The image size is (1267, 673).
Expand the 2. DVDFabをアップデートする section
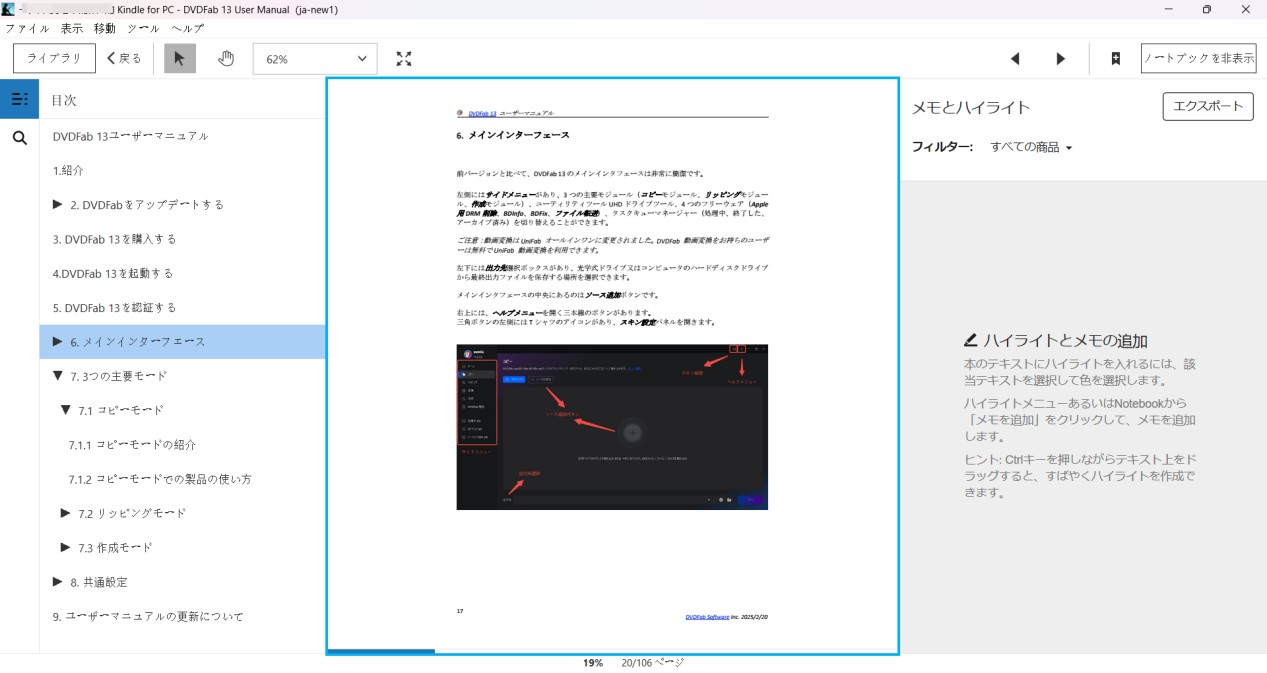pyautogui.click(x=57, y=204)
